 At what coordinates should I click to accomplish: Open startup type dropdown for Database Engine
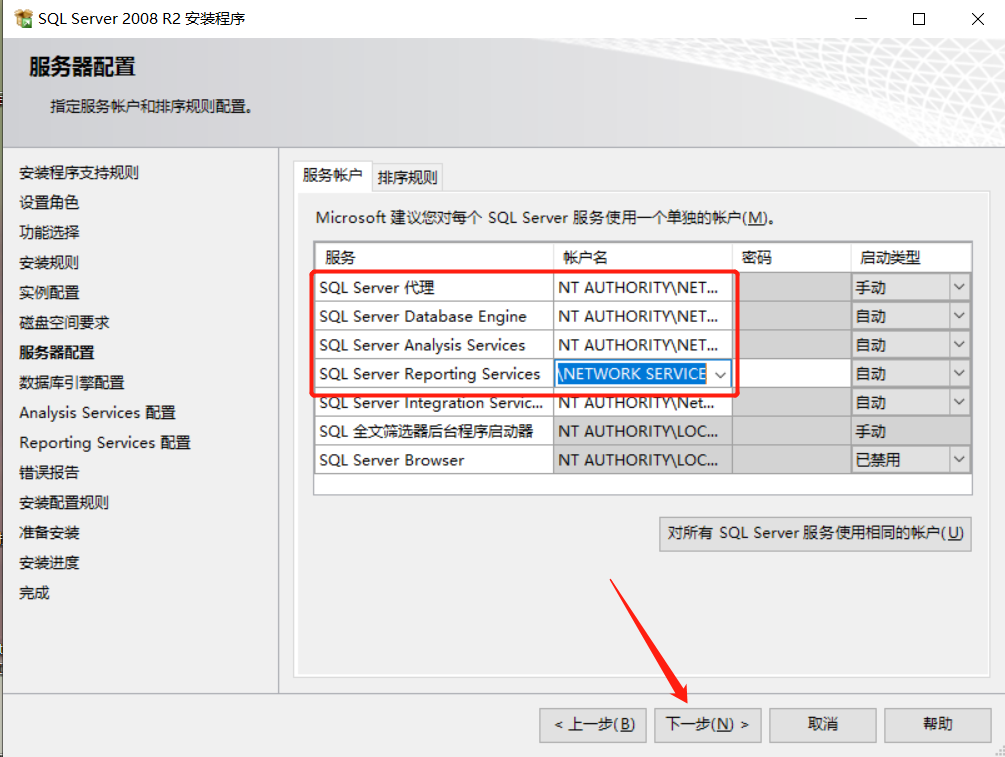pyautogui.click(x=959, y=316)
